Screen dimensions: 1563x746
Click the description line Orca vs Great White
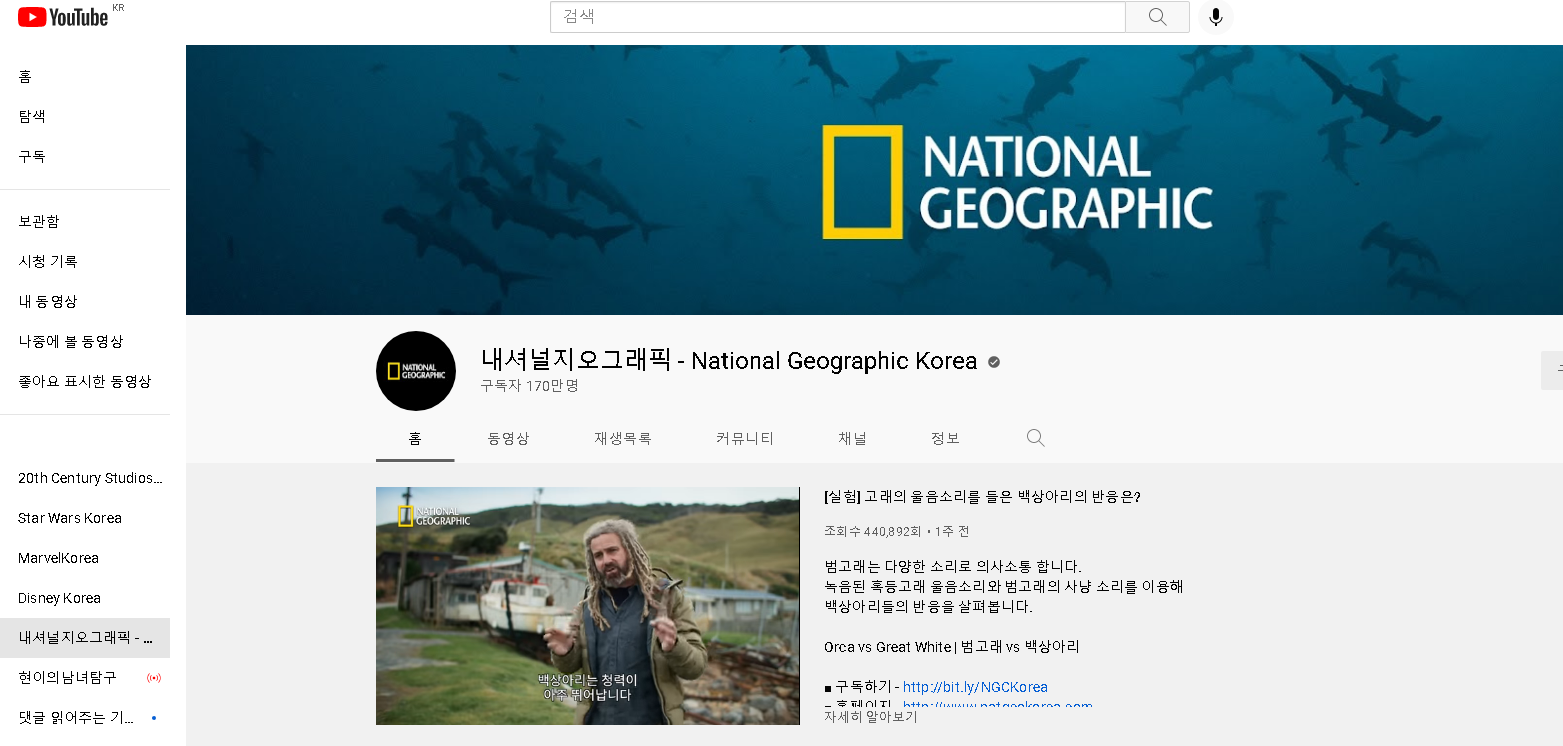click(952, 647)
